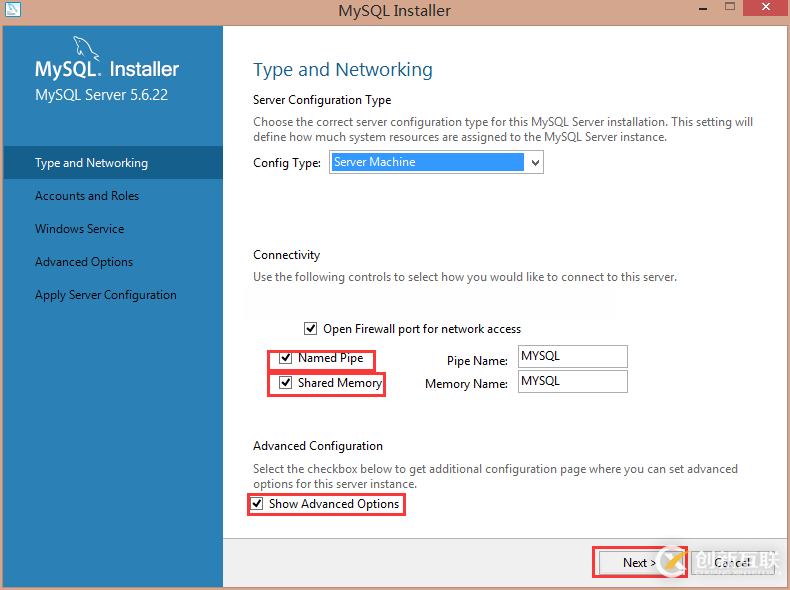Viewport: 790px width, 590px height.
Task: Open the Config Type dropdown arrow
Action: pyautogui.click(x=535, y=162)
